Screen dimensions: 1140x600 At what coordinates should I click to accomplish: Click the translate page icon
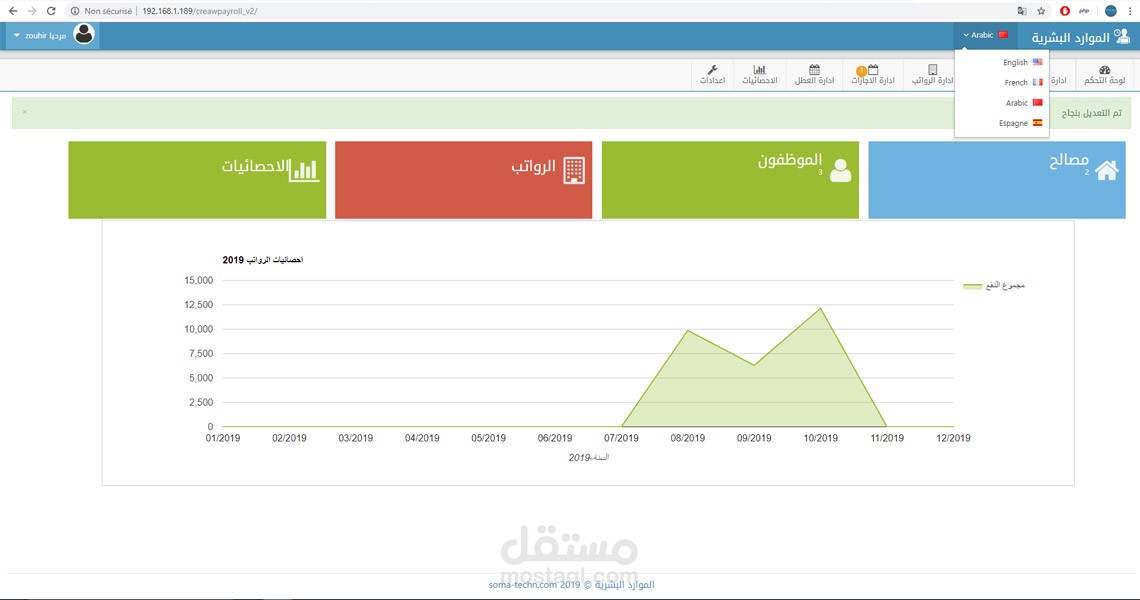point(1021,11)
